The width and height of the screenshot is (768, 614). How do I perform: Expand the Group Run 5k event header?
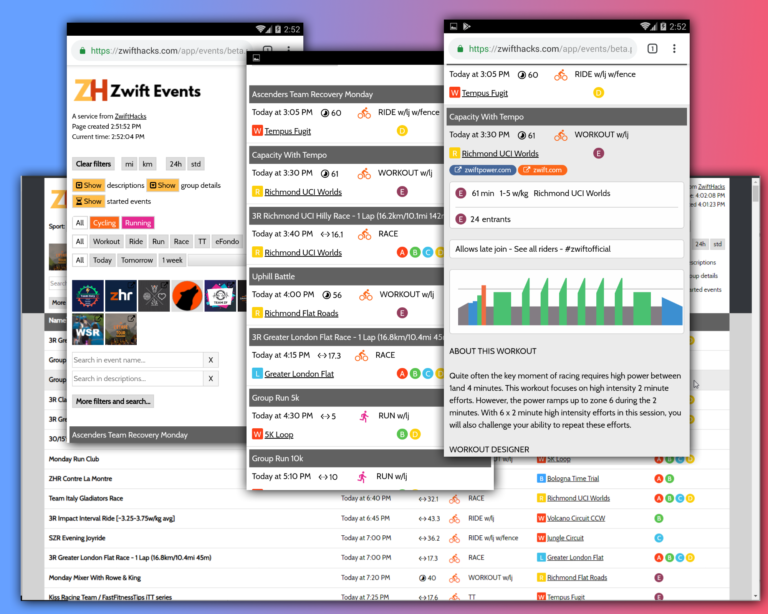tap(347, 398)
